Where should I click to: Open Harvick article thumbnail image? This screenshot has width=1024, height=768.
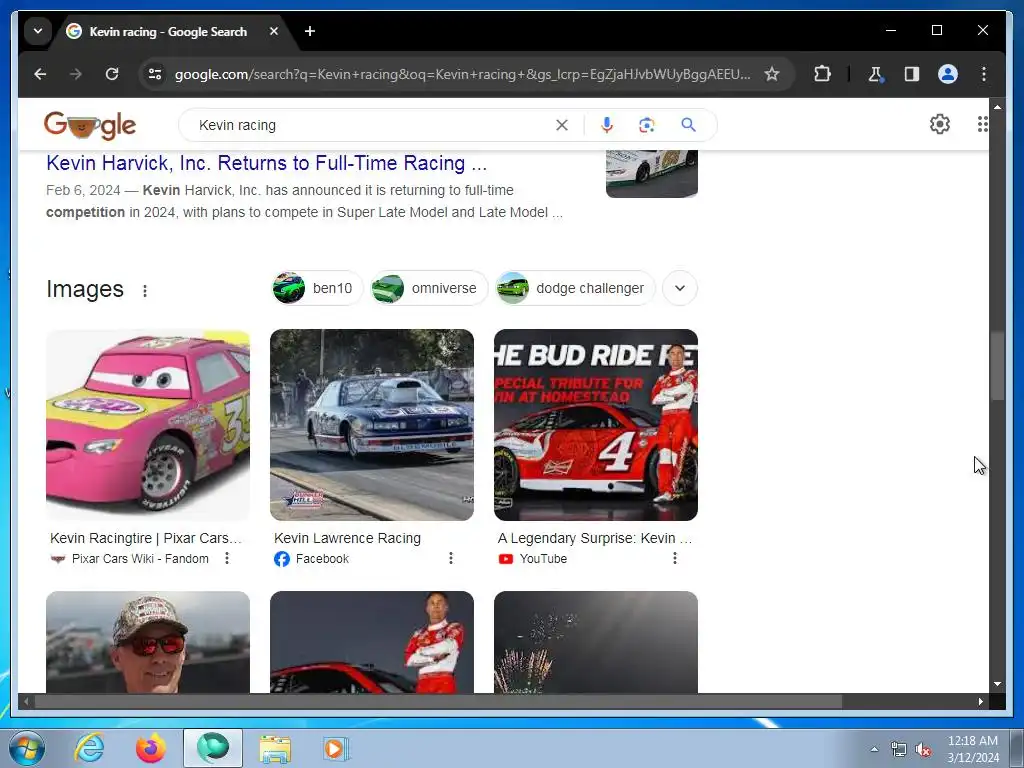coord(652,174)
